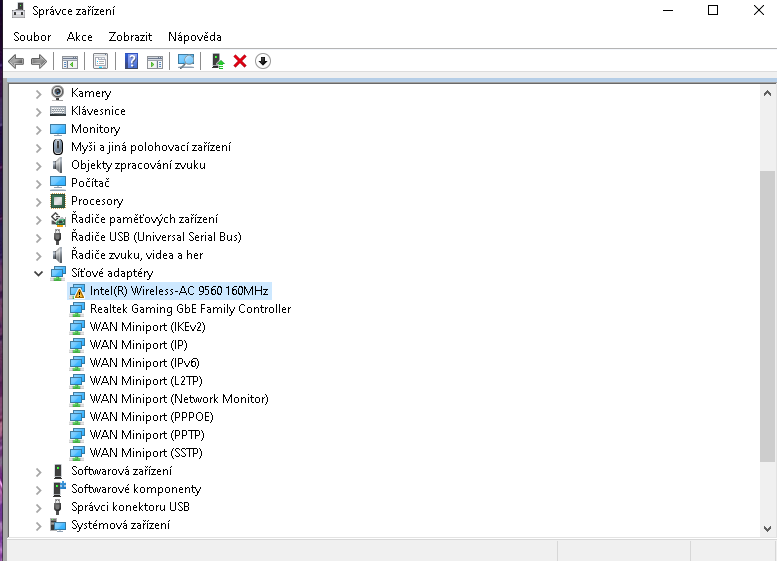Viewport: 777px width, 561px height.
Task: Open the Zobrazit menu
Action: pos(130,37)
